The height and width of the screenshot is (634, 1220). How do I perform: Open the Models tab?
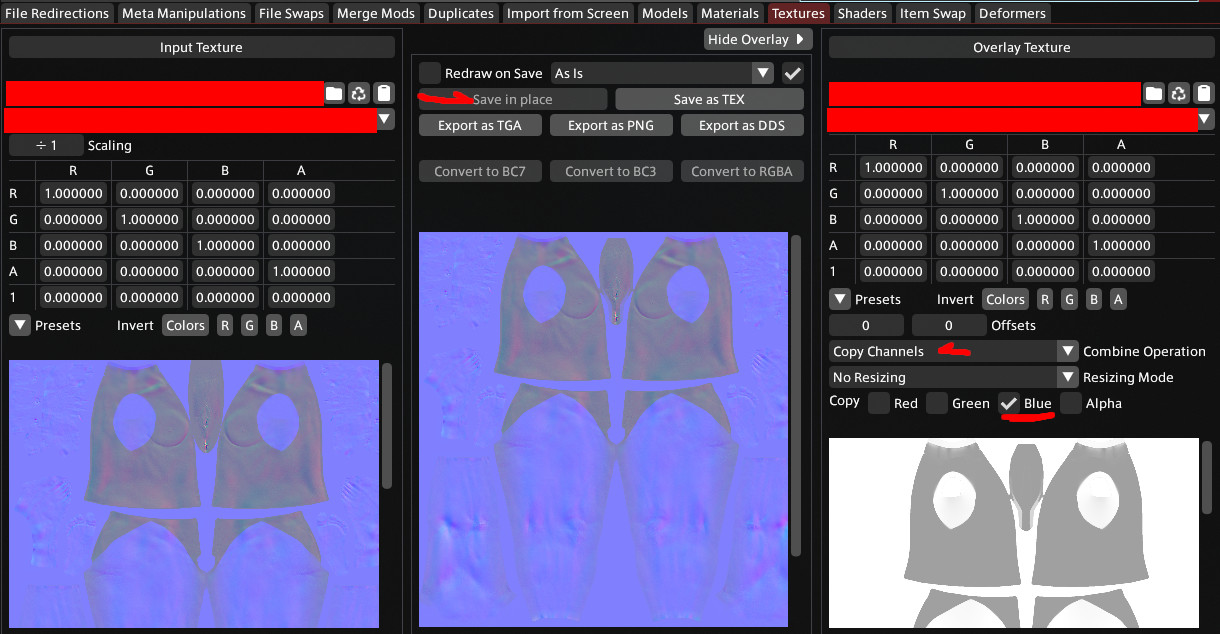665,13
